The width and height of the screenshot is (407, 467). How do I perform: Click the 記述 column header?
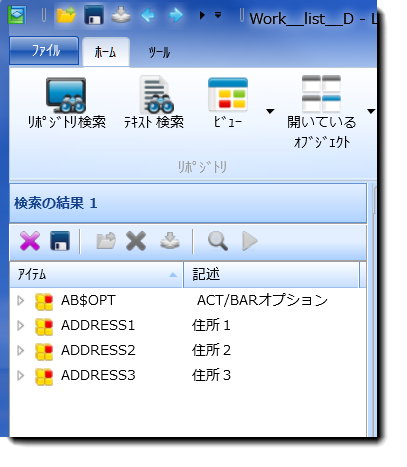click(x=271, y=275)
